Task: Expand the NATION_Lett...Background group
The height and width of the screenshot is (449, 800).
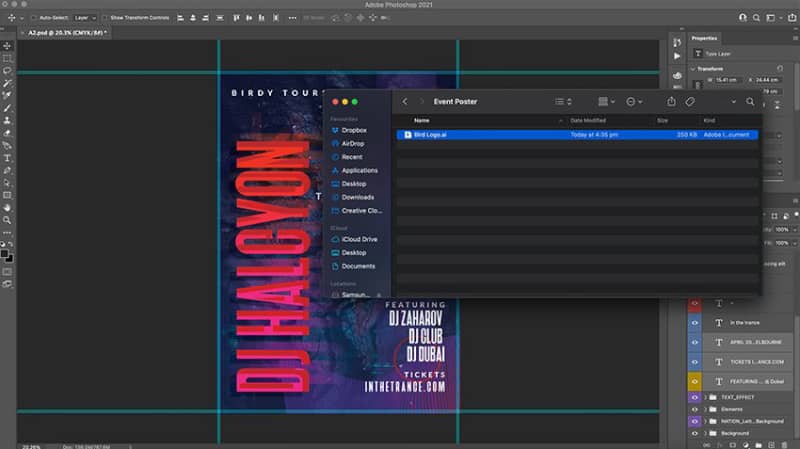Action: click(x=706, y=421)
